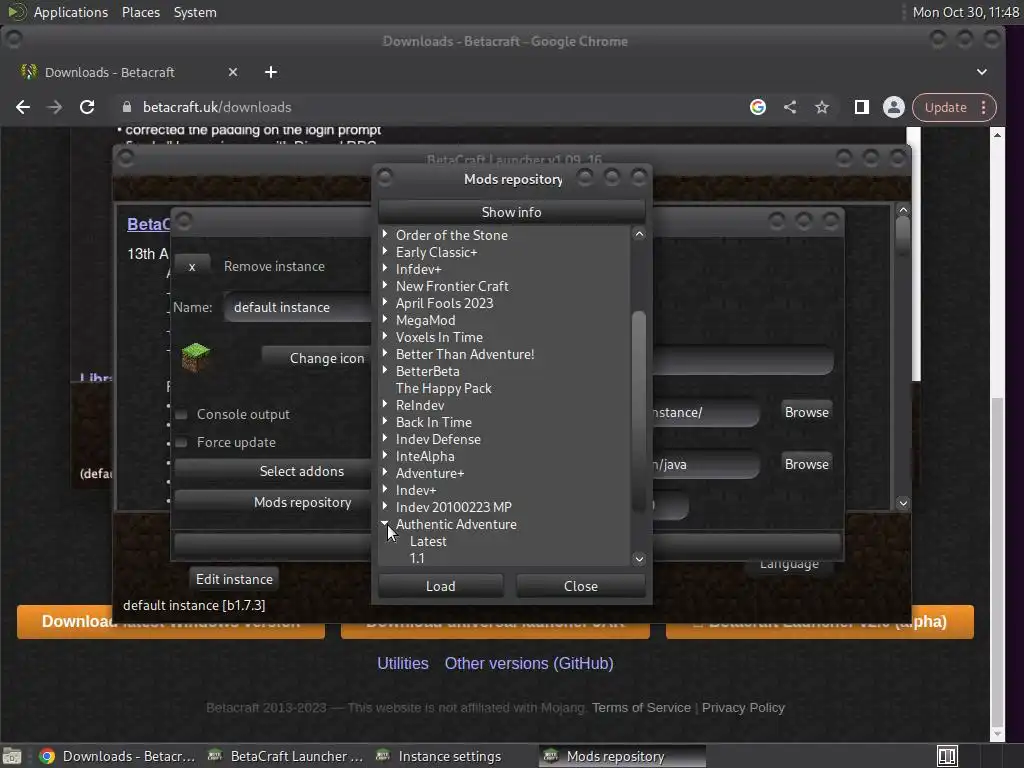
Task: Switch to Downloads - Betacraft taskbar item
Action: click(118, 756)
